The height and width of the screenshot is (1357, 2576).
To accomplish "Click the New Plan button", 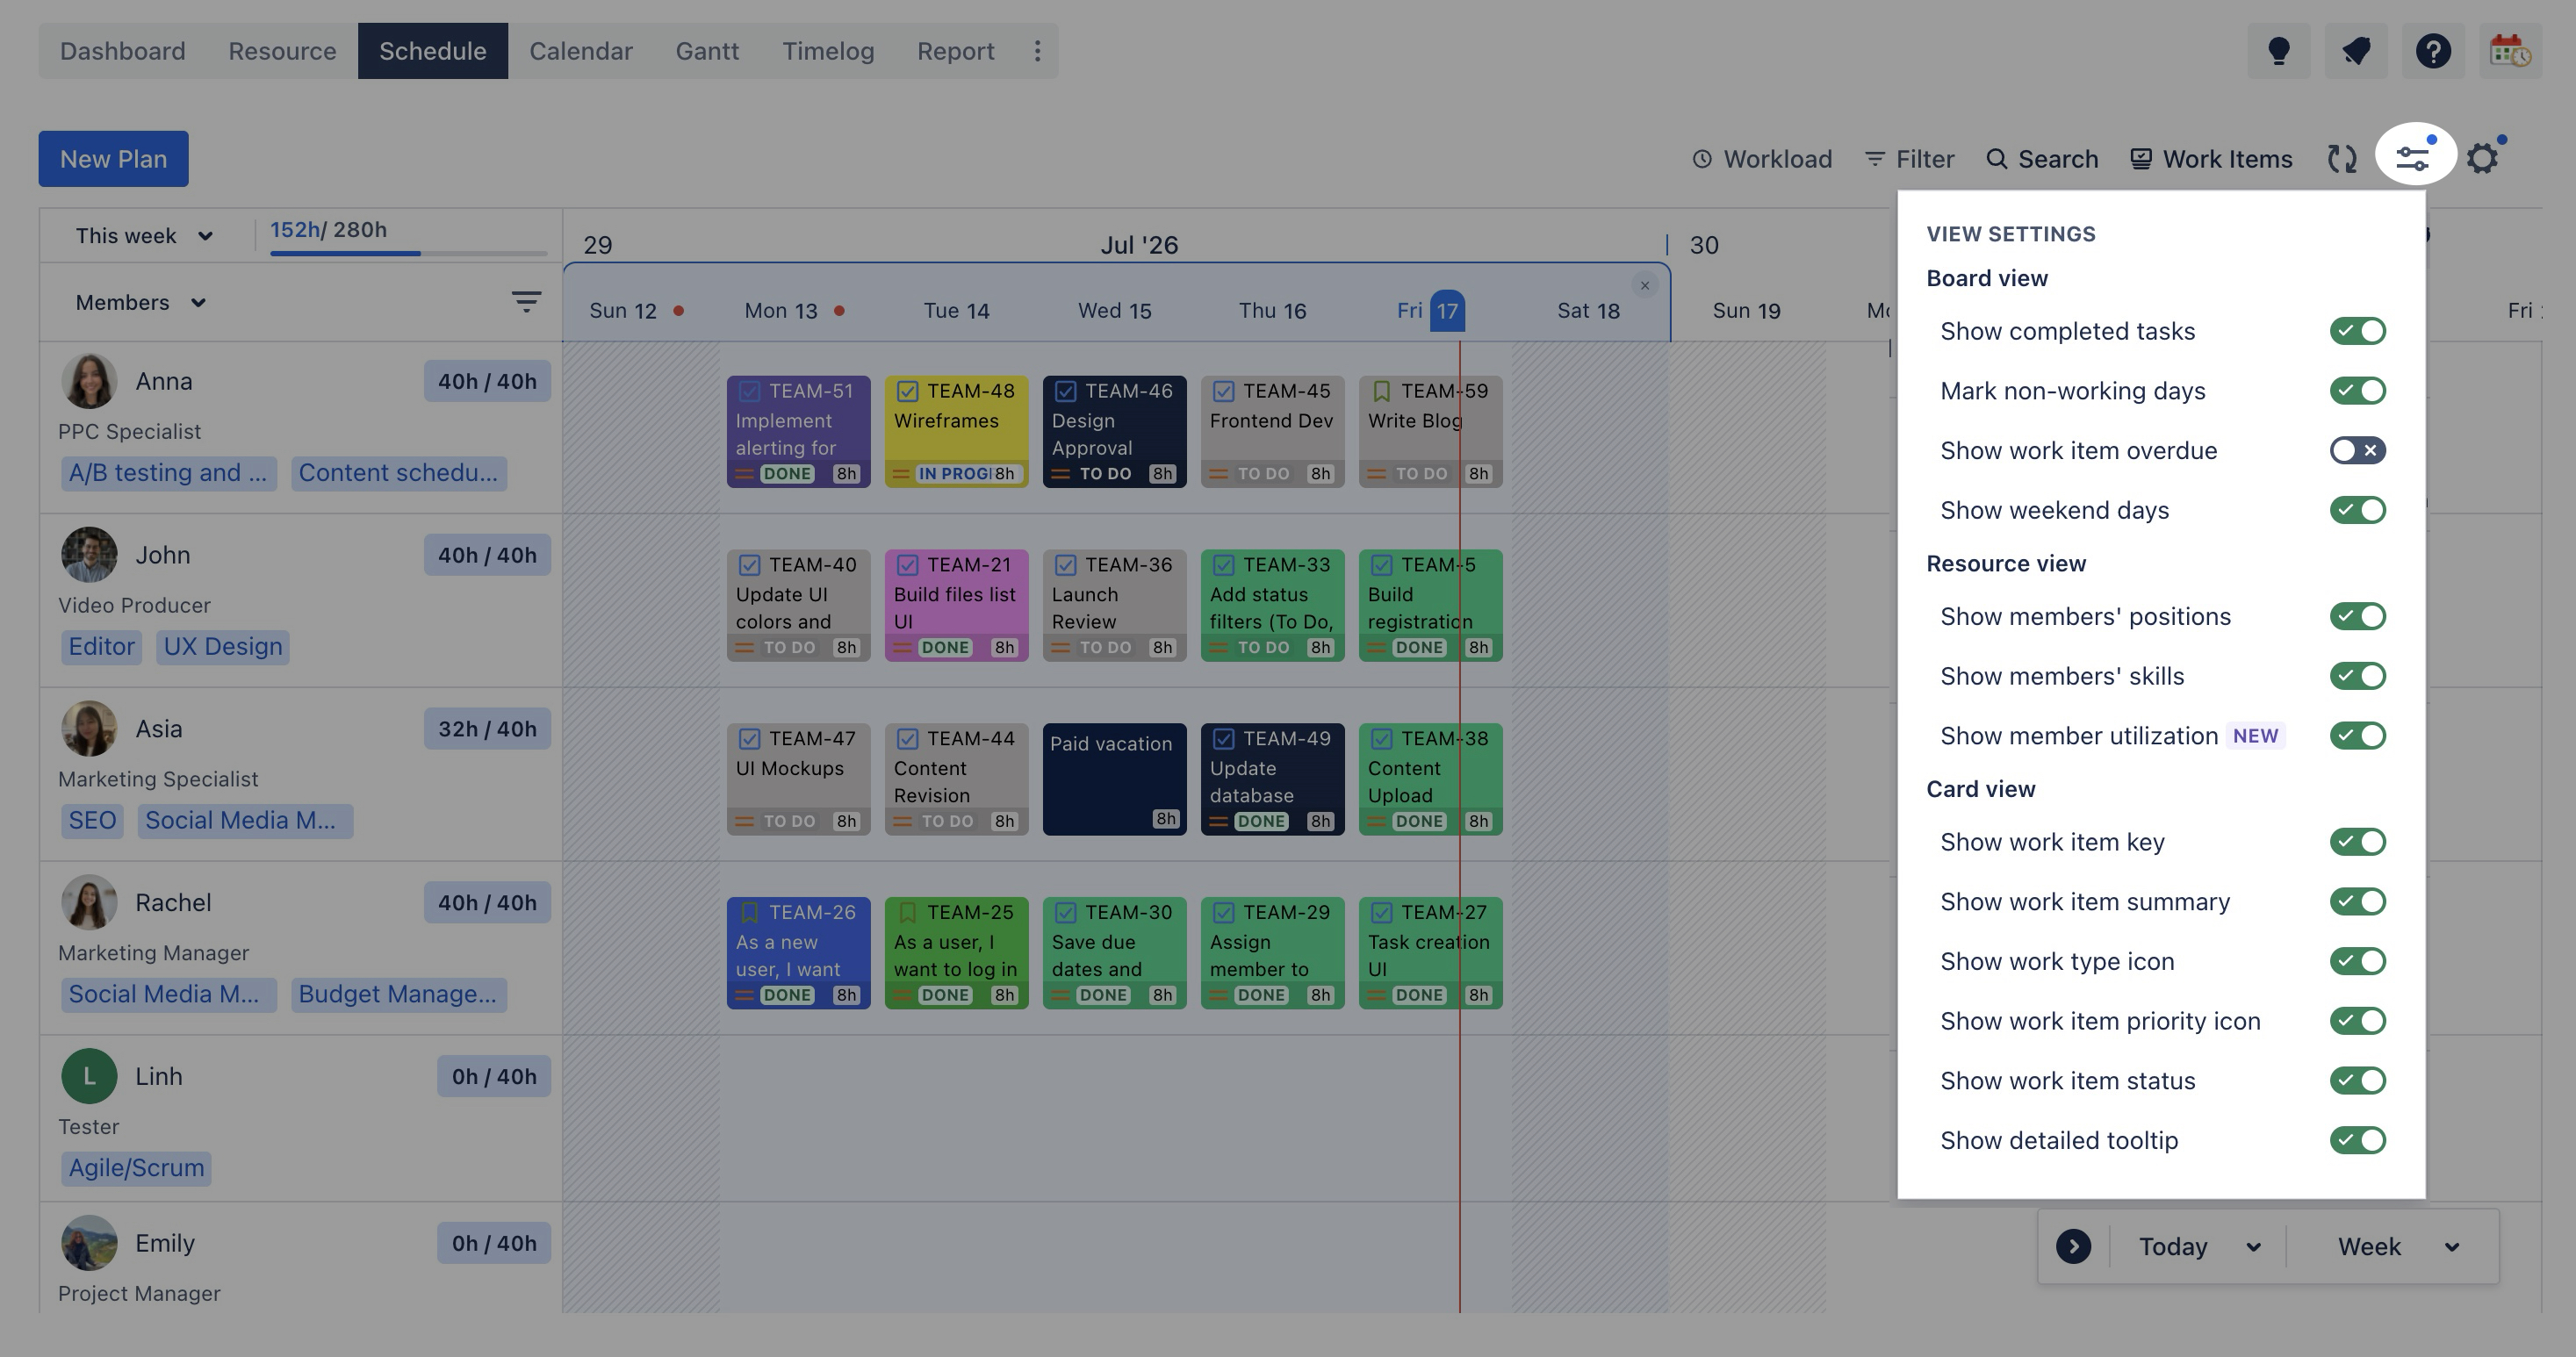I will pyautogui.click(x=113, y=158).
